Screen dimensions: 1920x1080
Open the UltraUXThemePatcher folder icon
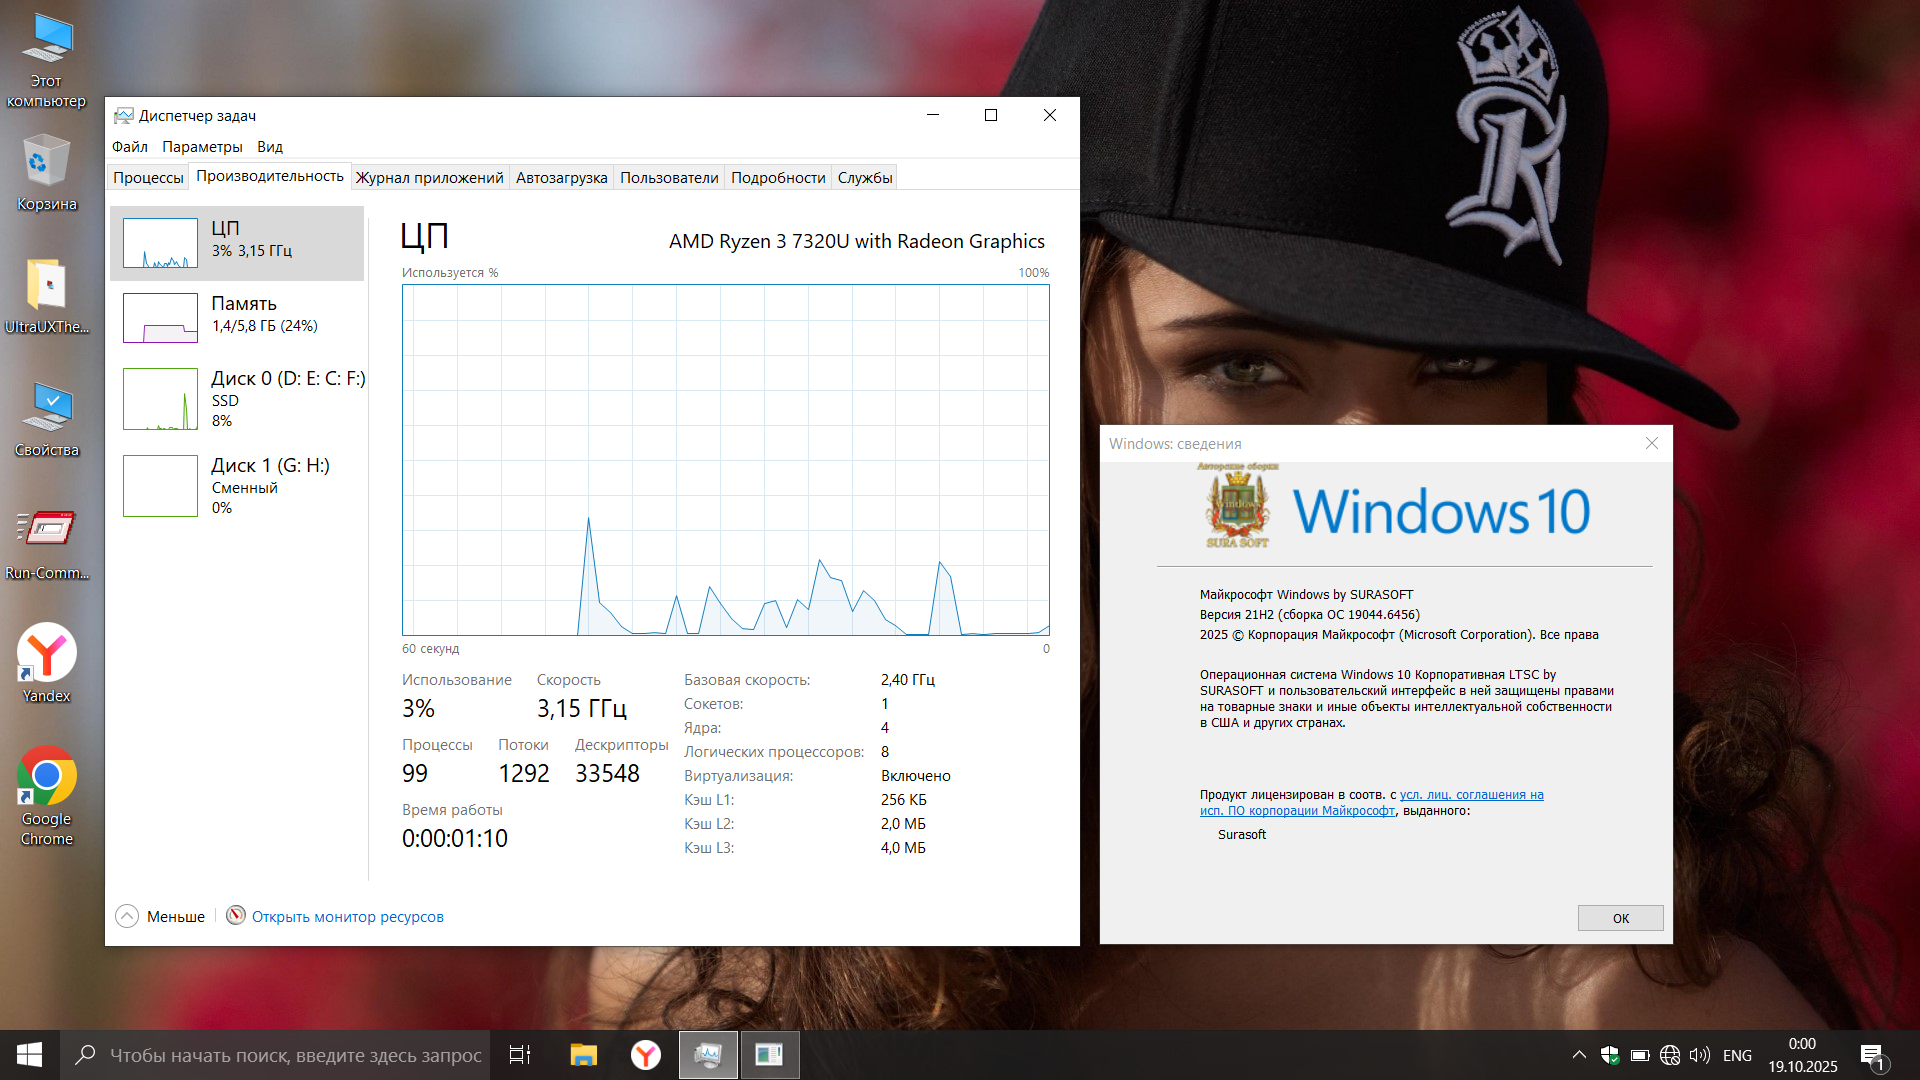click(x=46, y=286)
